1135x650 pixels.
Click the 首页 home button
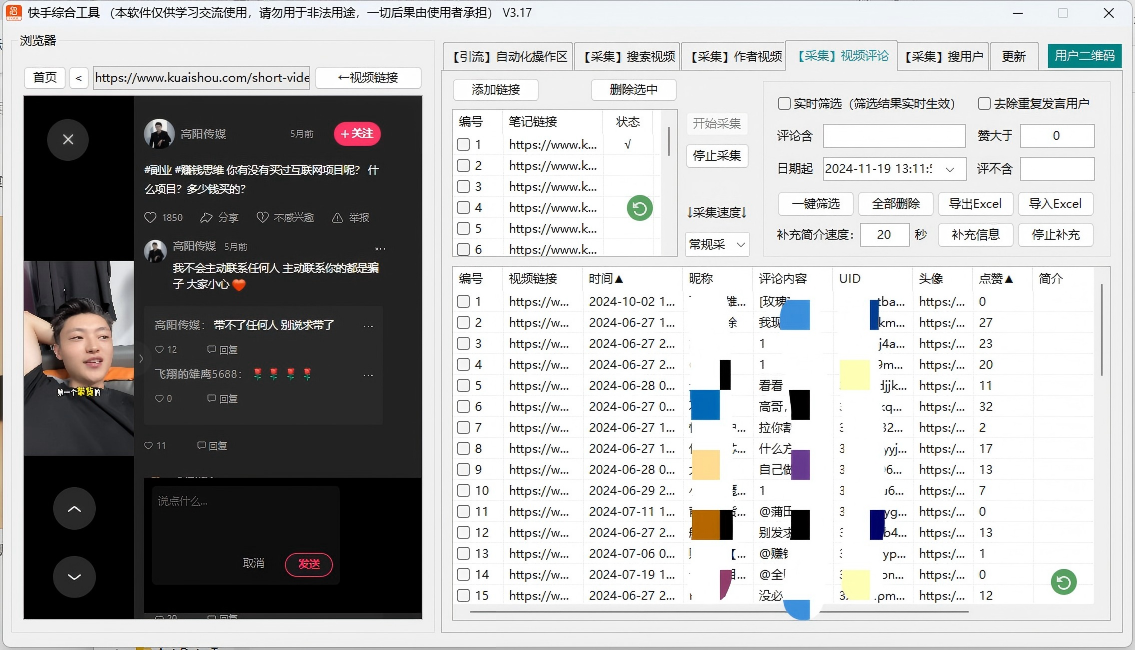click(x=45, y=77)
